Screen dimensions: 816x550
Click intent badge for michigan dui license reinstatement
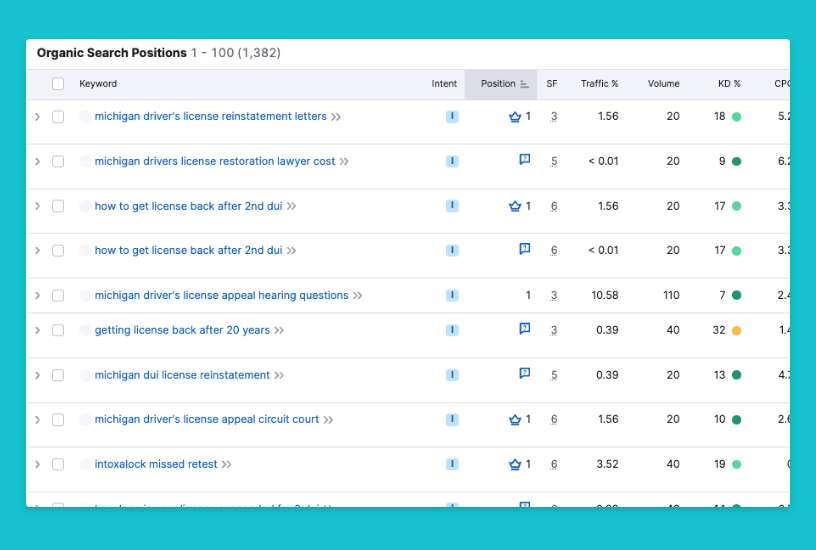452,375
